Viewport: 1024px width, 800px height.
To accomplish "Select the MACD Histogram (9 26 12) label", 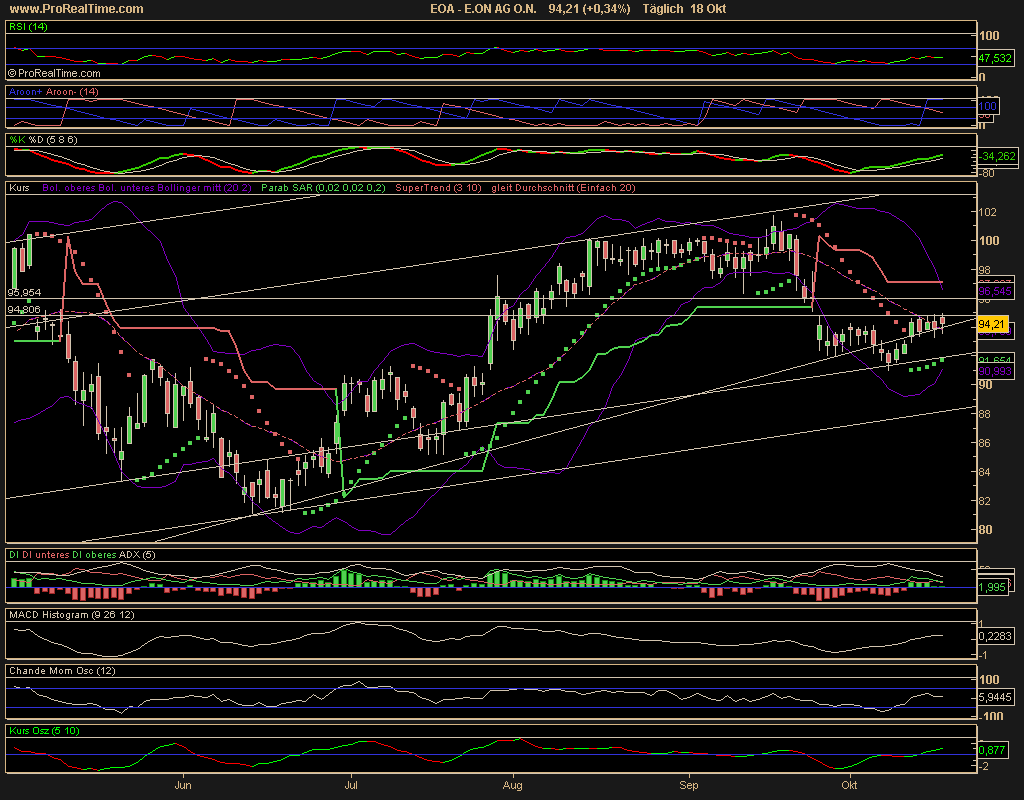I will [x=72, y=615].
